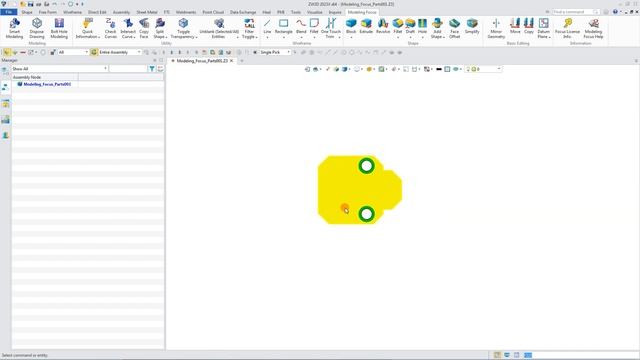Open the Dispose Drawing tool
Viewport: 640px width, 360px height.
37,29
